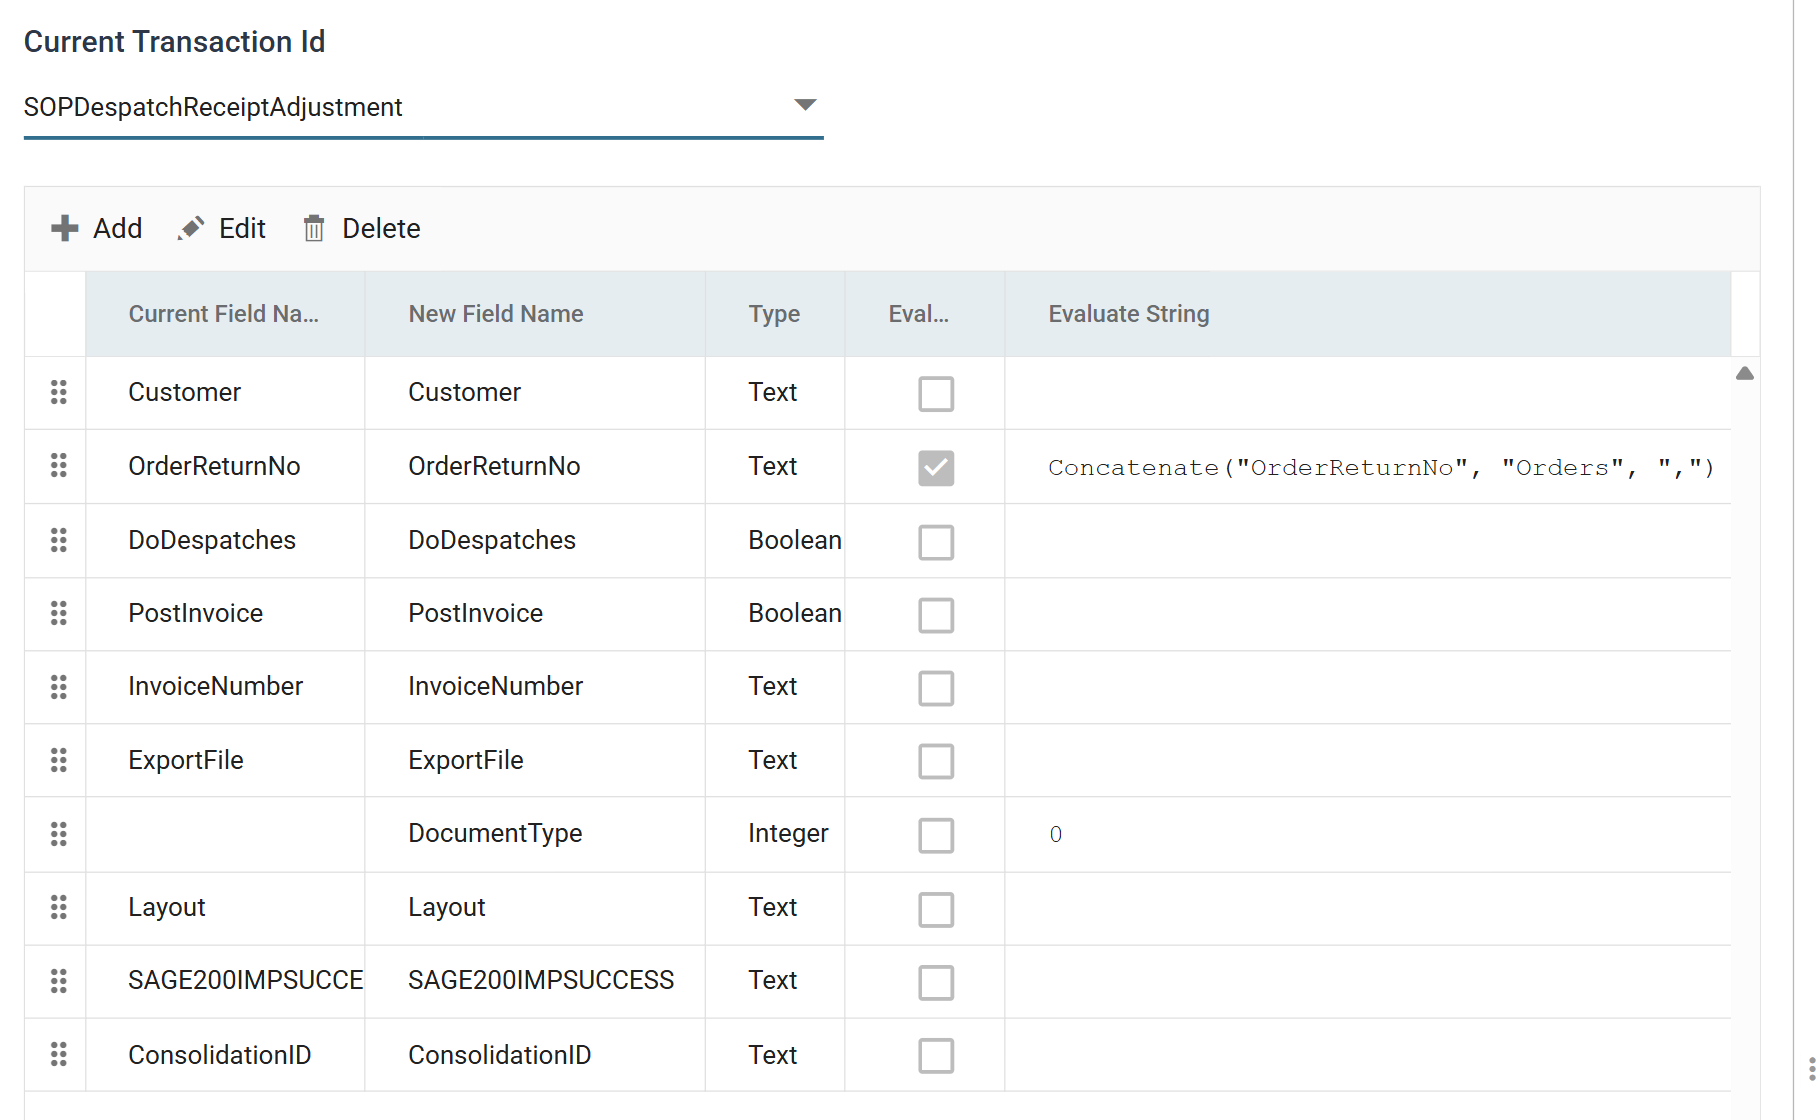1818x1120 pixels.
Task: Toggle Evaluate checkbox for DoDespatches row
Action: click(x=936, y=542)
